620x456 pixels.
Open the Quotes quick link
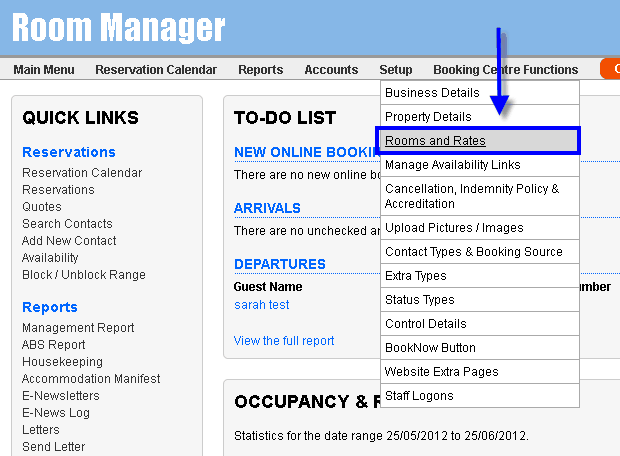point(42,207)
